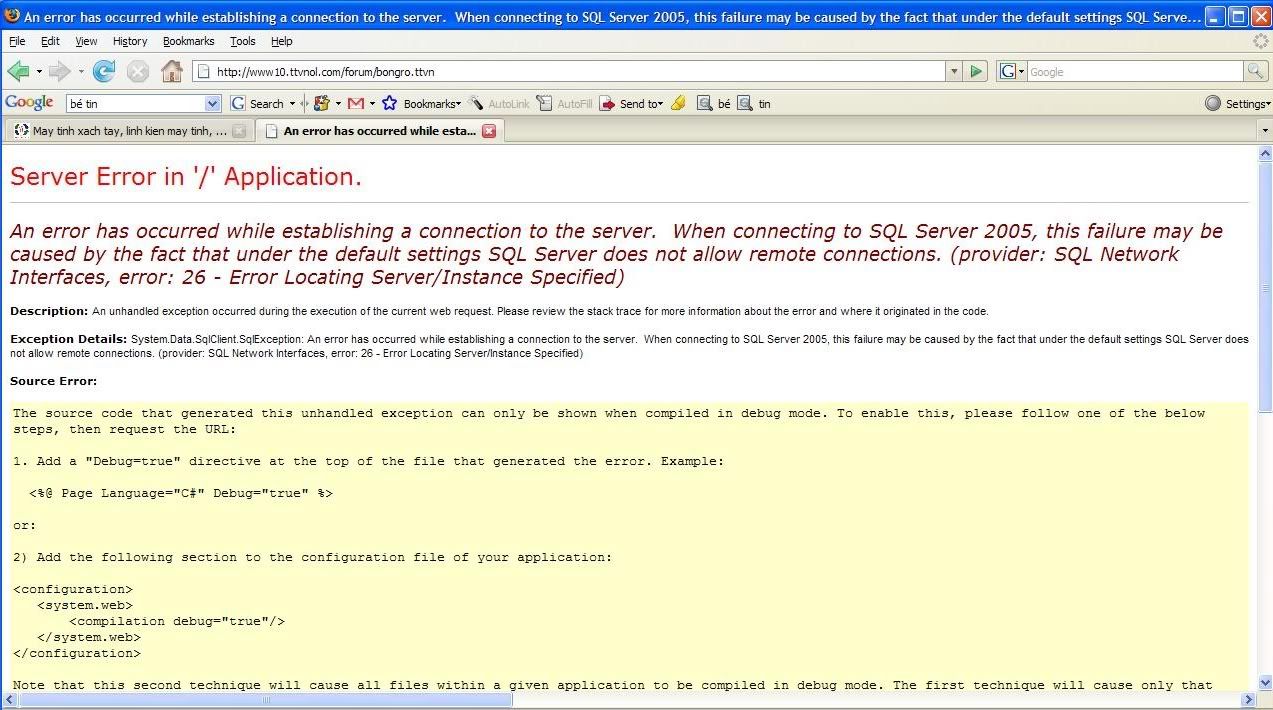Click the green Go arrow beside address bar

click(976, 71)
